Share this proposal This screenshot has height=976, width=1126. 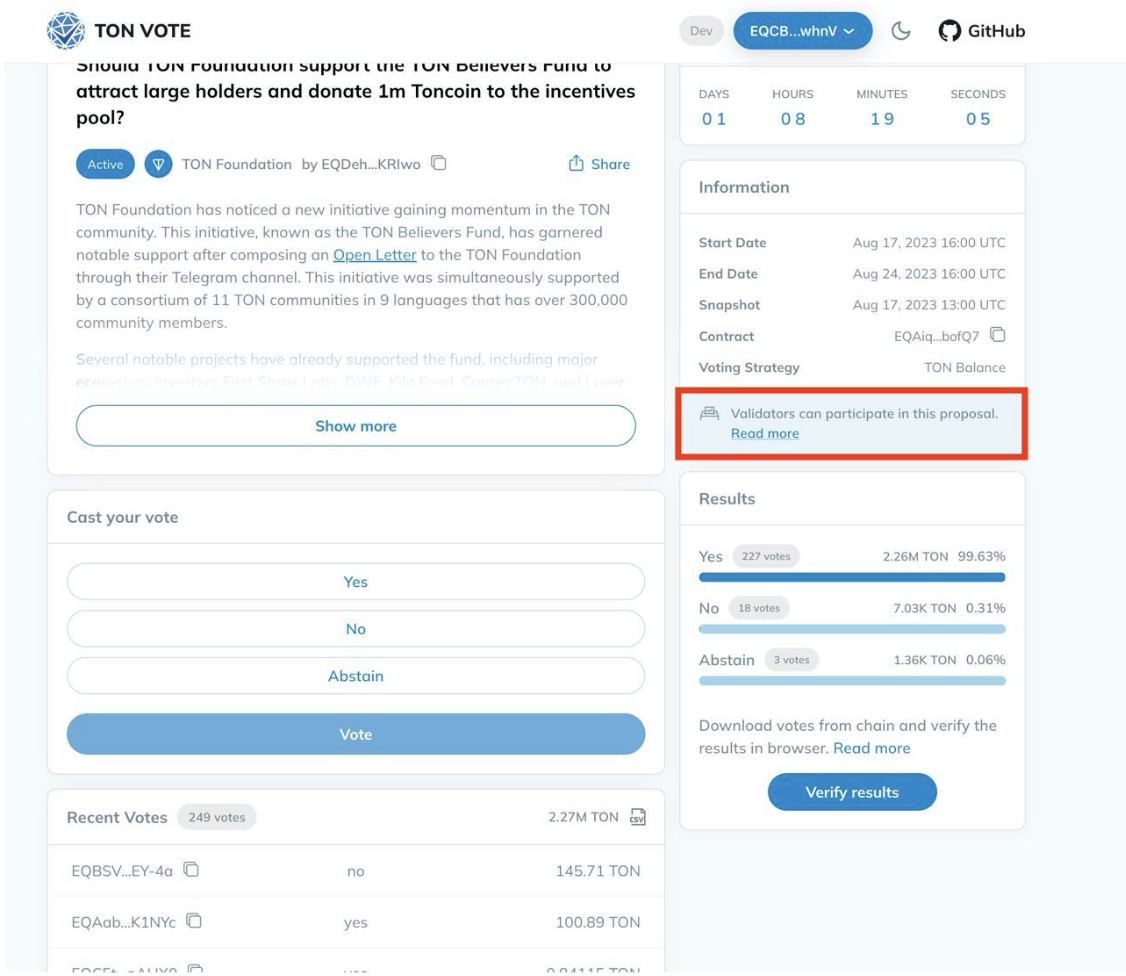599,164
